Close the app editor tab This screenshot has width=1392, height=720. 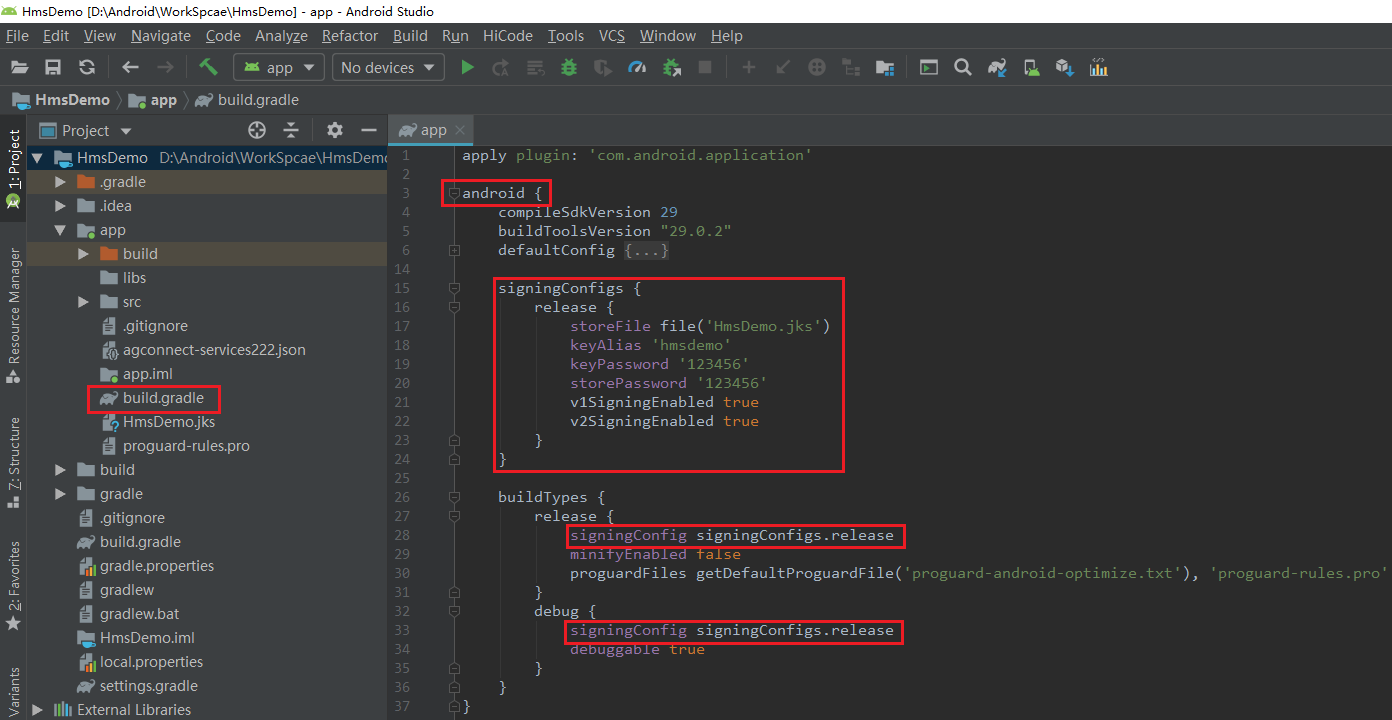[x=460, y=130]
